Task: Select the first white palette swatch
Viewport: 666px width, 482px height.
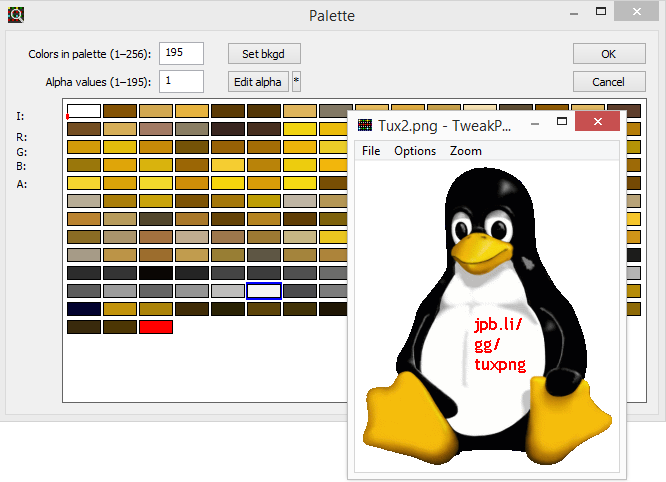Action: 84,111
